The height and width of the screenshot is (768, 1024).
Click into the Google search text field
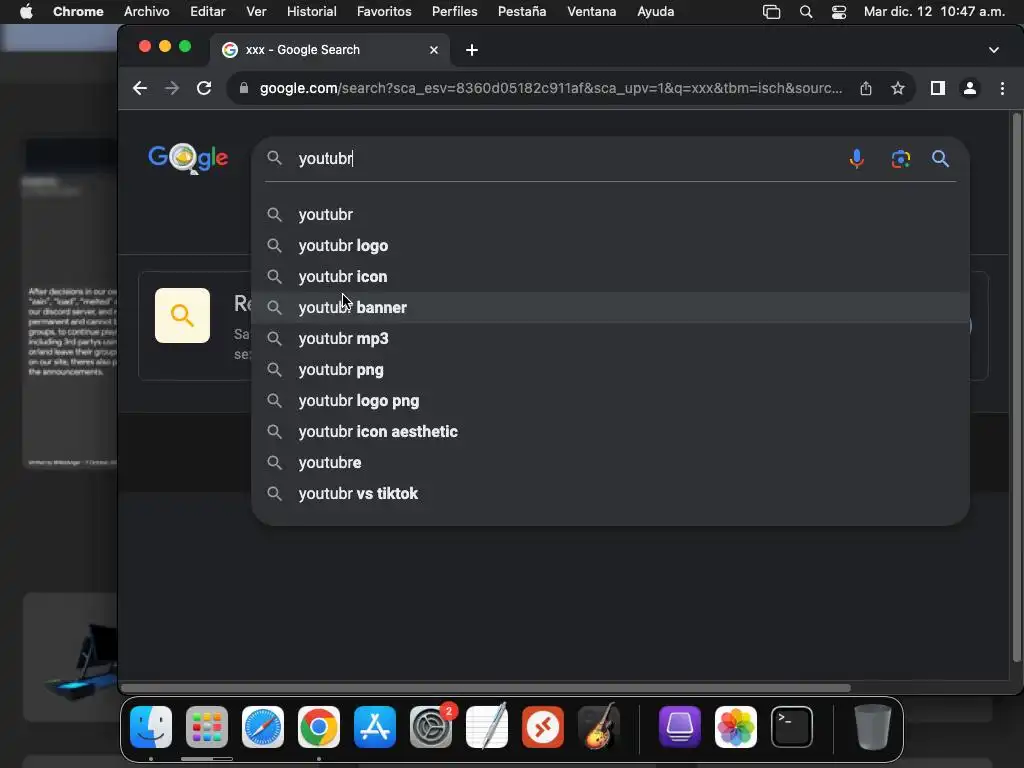568,159
